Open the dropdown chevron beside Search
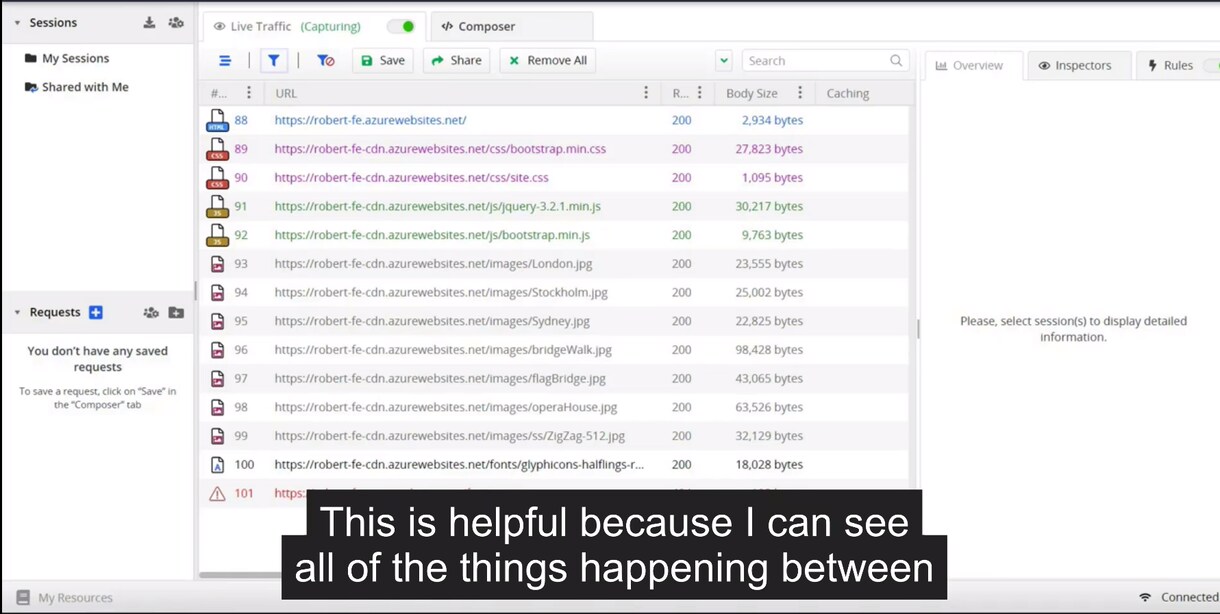Viewport: 1220px width, 614px height. 724,61
